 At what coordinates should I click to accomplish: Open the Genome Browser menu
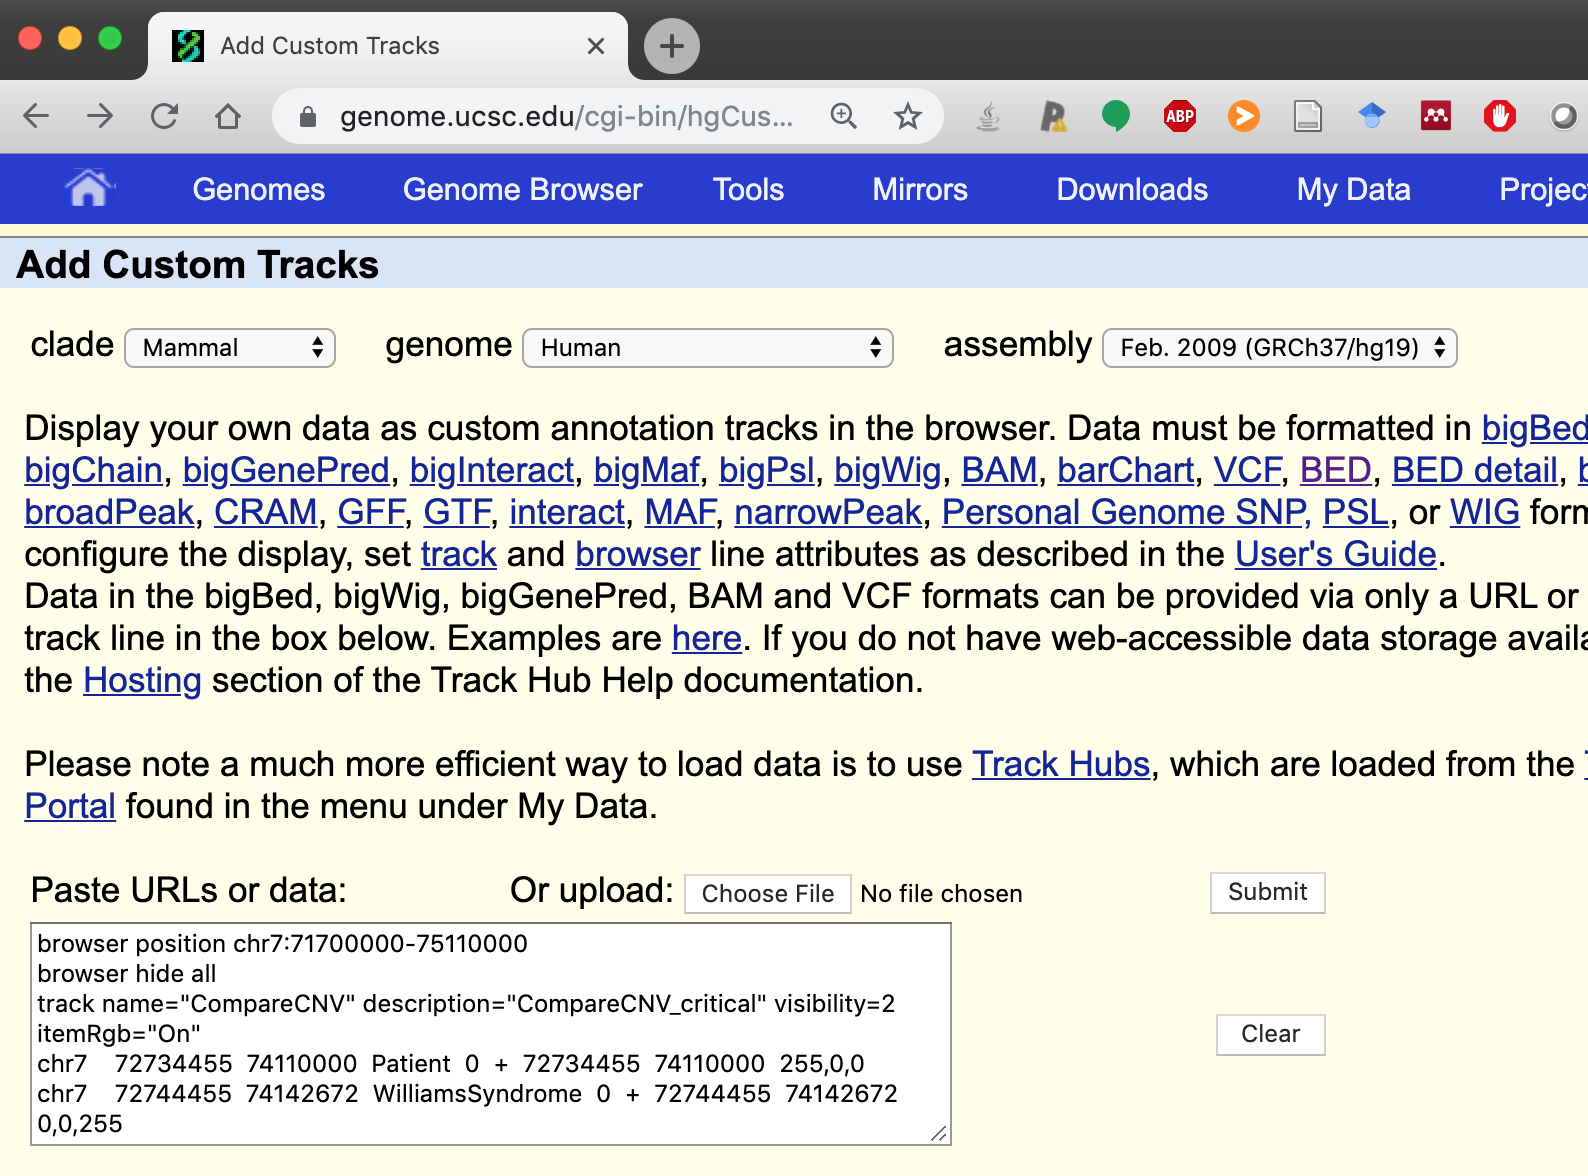pyautogui.click(x=523, y=190)
